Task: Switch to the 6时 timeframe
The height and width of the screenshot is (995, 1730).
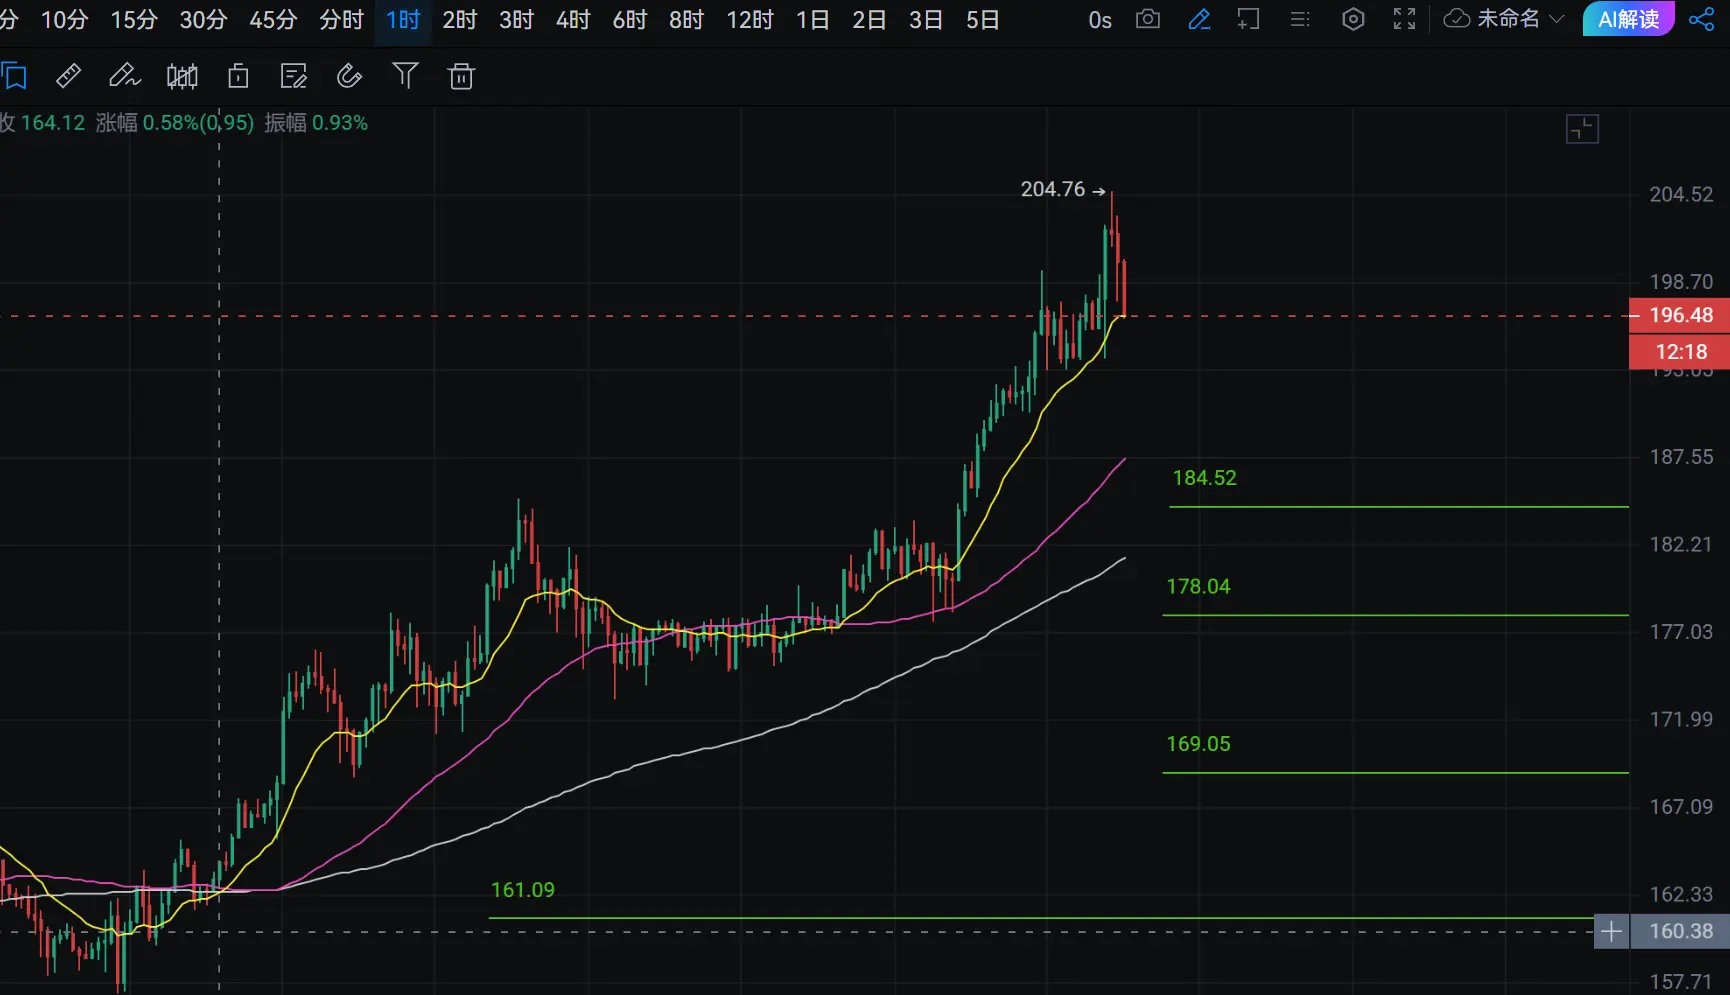Action: tap(630, 20)
